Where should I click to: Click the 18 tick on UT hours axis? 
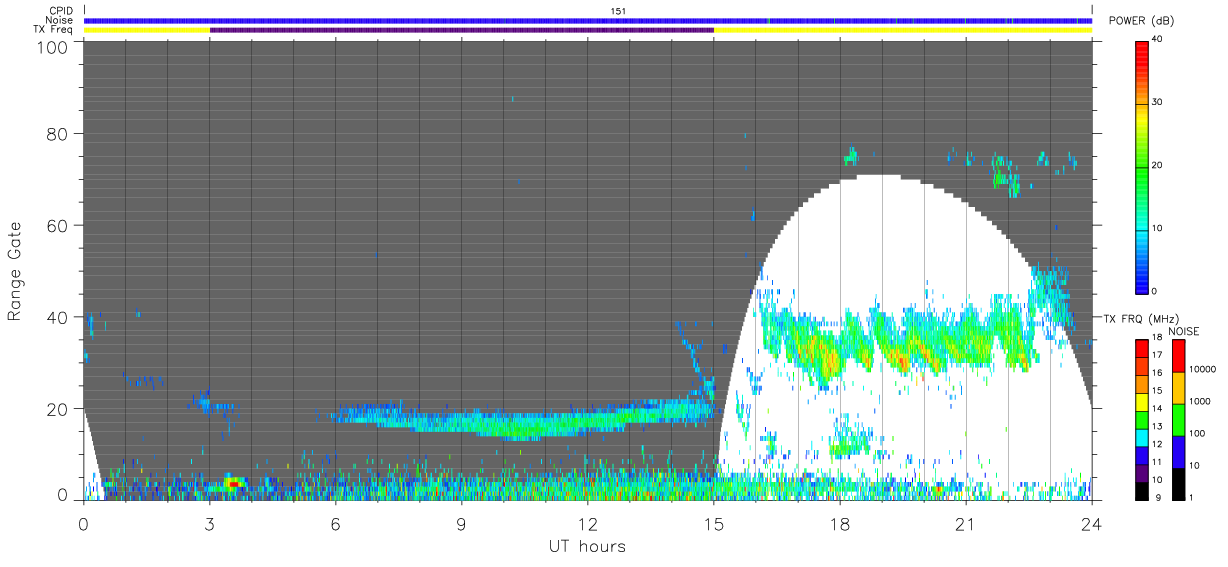(840, 523)
